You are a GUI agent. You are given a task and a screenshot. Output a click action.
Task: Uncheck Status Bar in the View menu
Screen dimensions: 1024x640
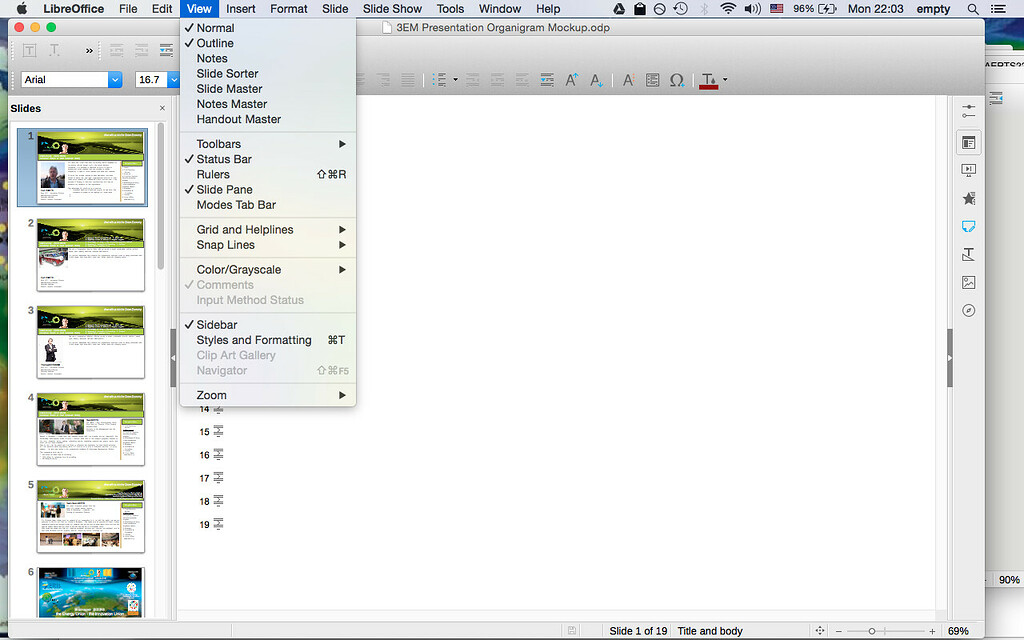pyautogui.click(x=222, y=158)
